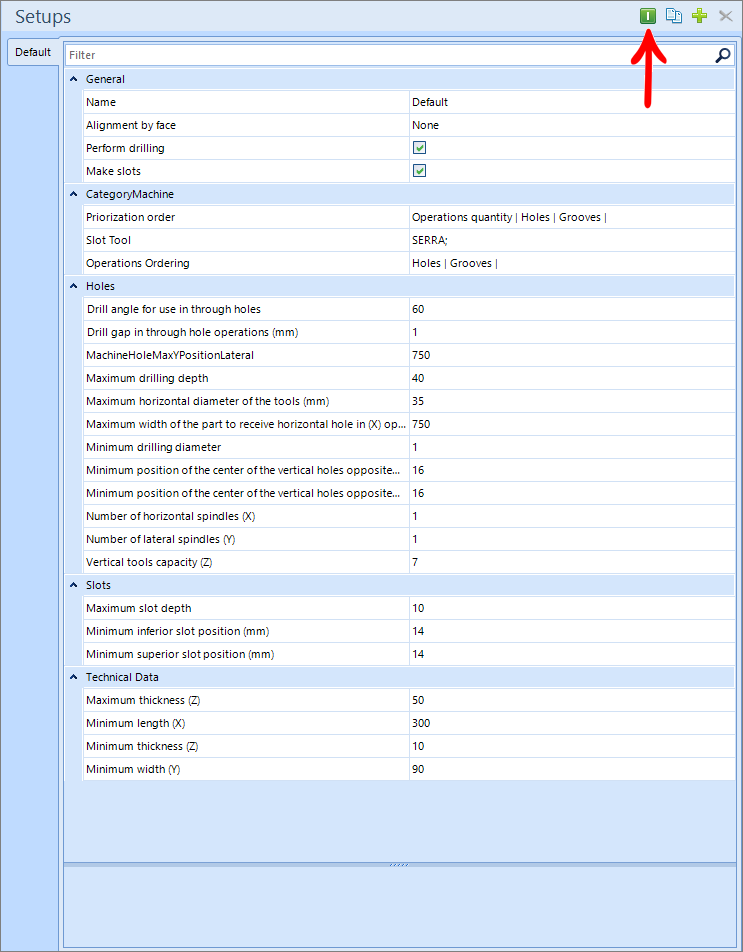Edit Maximum thickness (Z) value 50
Viewport: 743px width, 952px height.
pyautogui.click(x=572, y=700)
